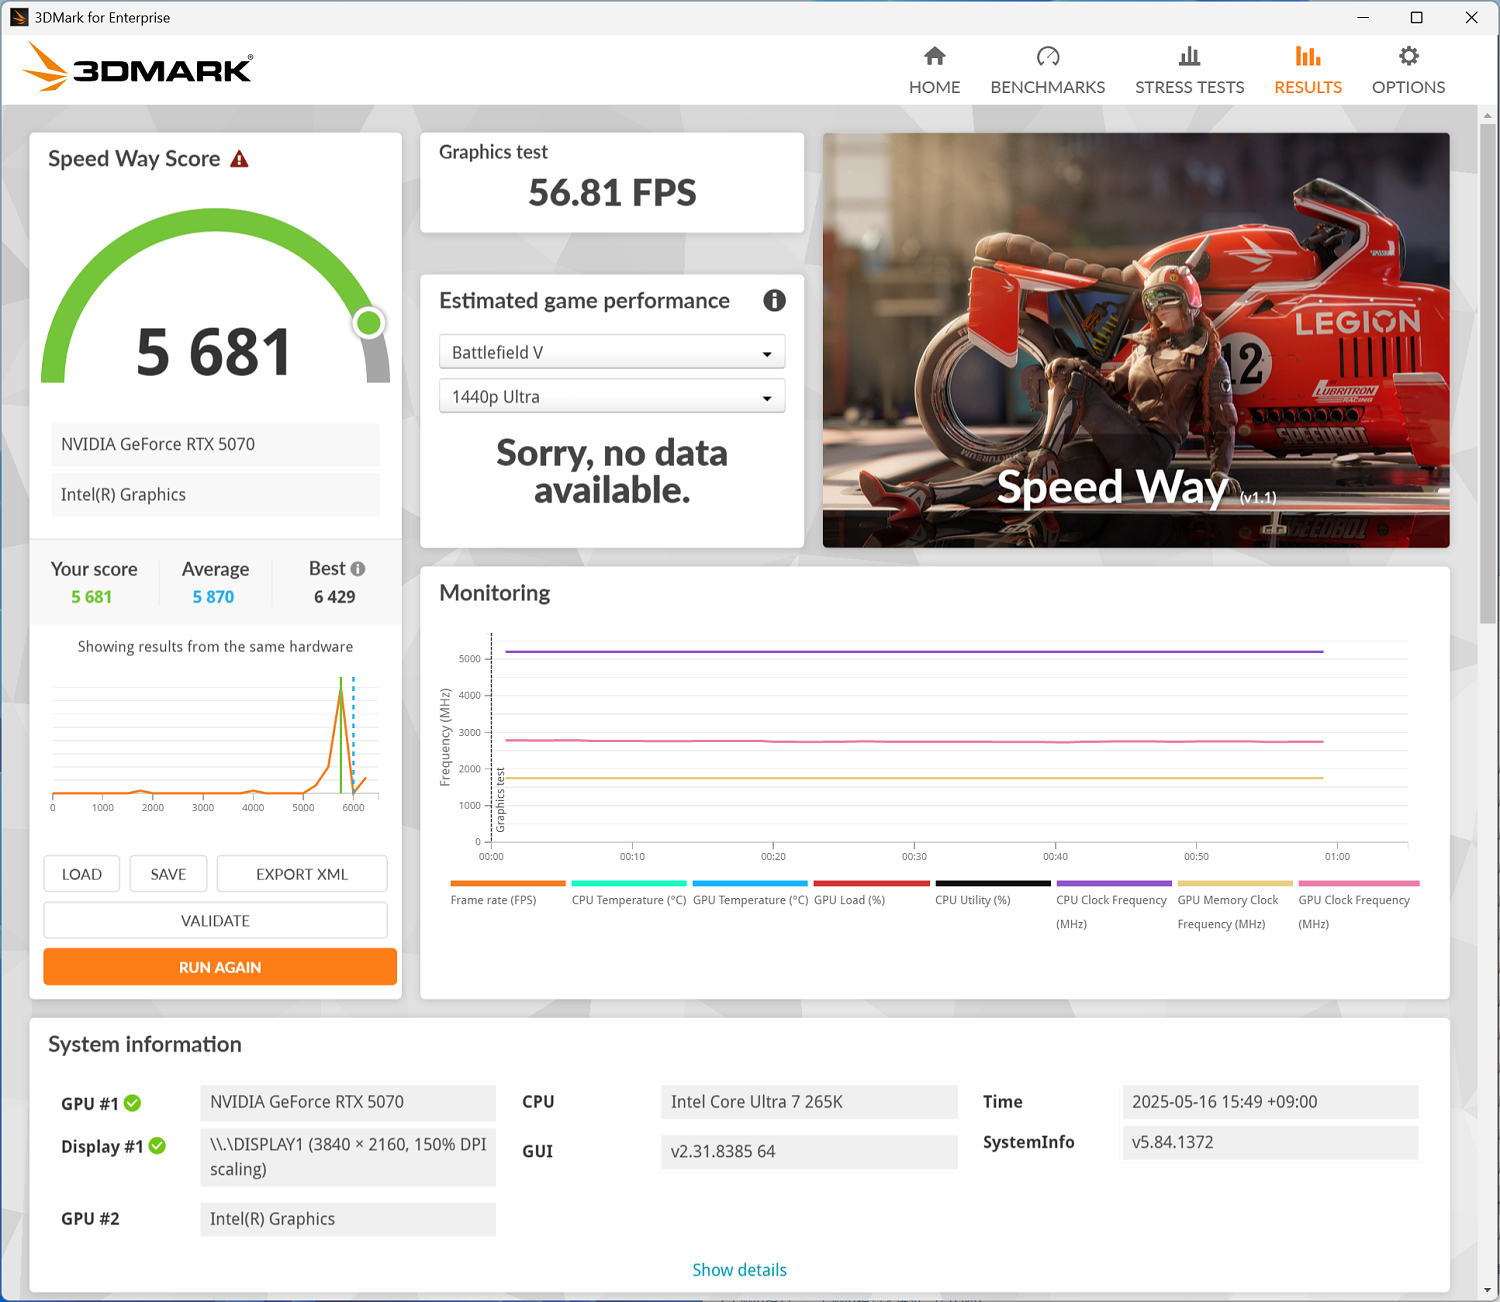The height and width of the screenshot is (1302, 1500).
Task: Click the score distribution histogram chart
Action: 215,742
